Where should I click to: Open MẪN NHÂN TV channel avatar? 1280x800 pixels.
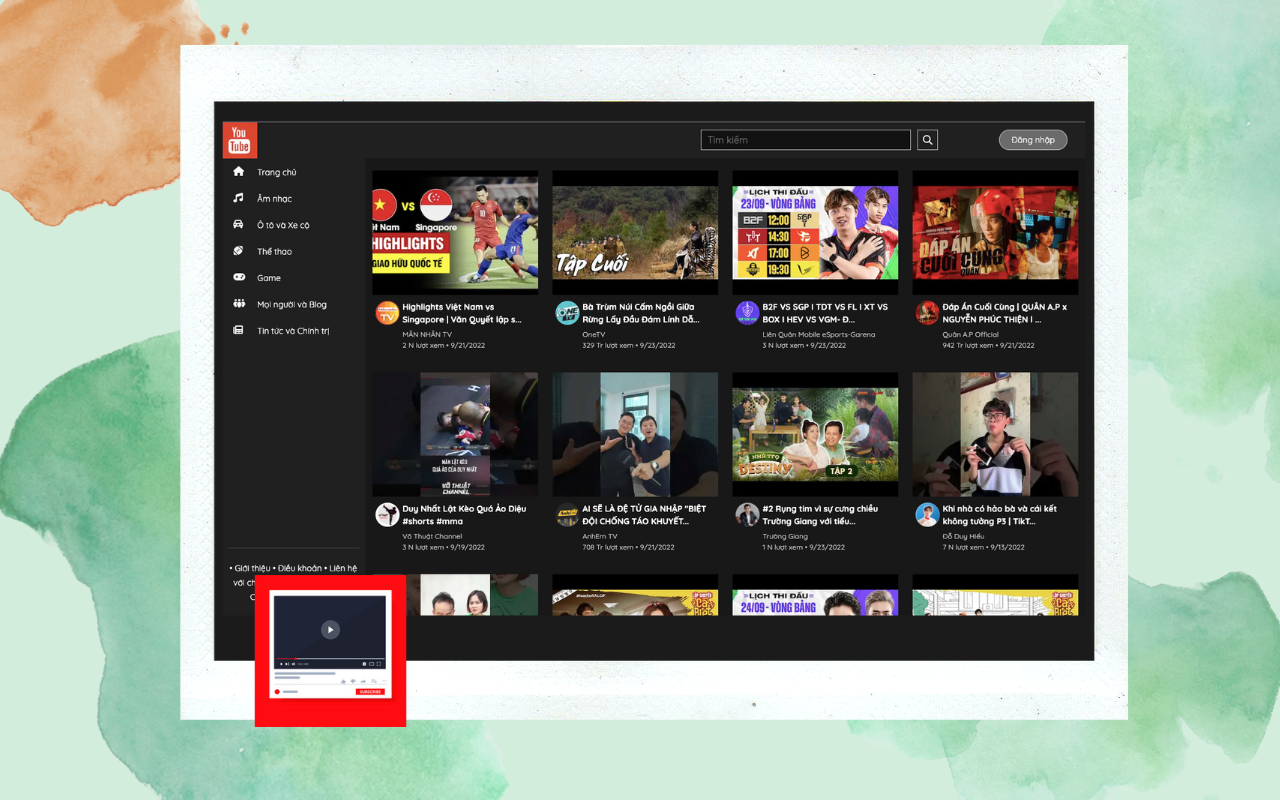tap(387, 313)
